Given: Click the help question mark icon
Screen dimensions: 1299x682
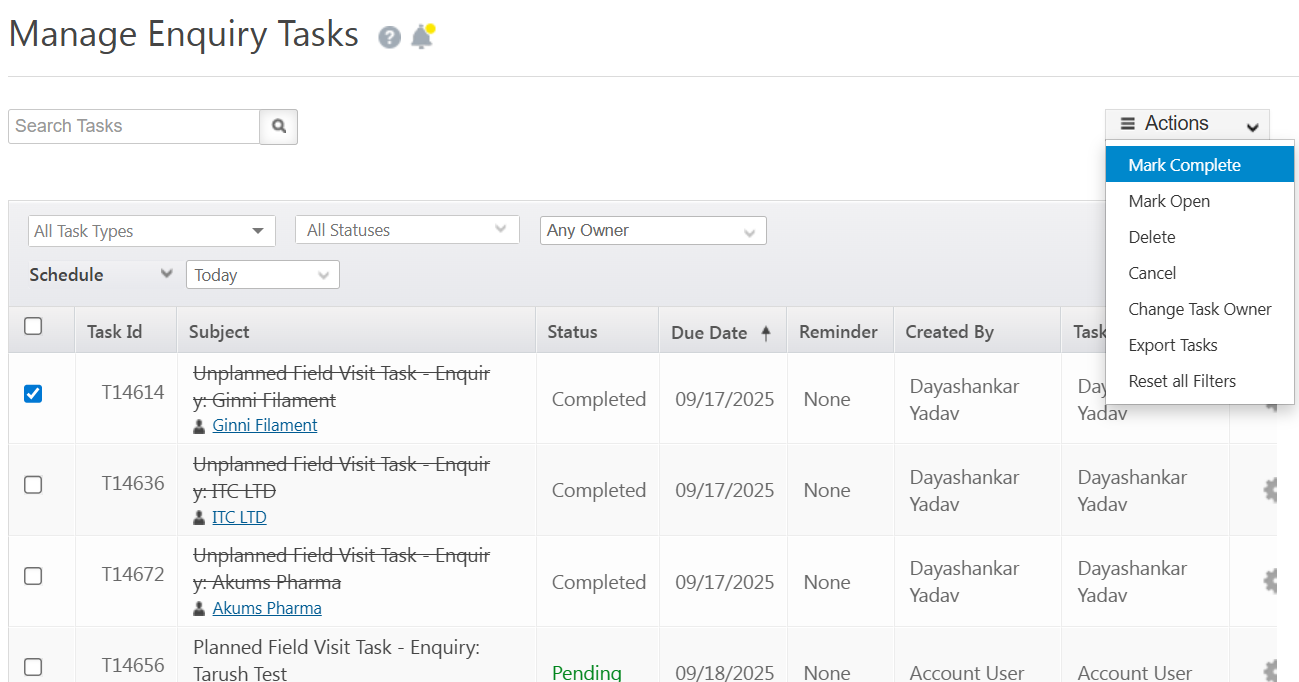Looking at the screenshot, I should [x=389, y=37].
